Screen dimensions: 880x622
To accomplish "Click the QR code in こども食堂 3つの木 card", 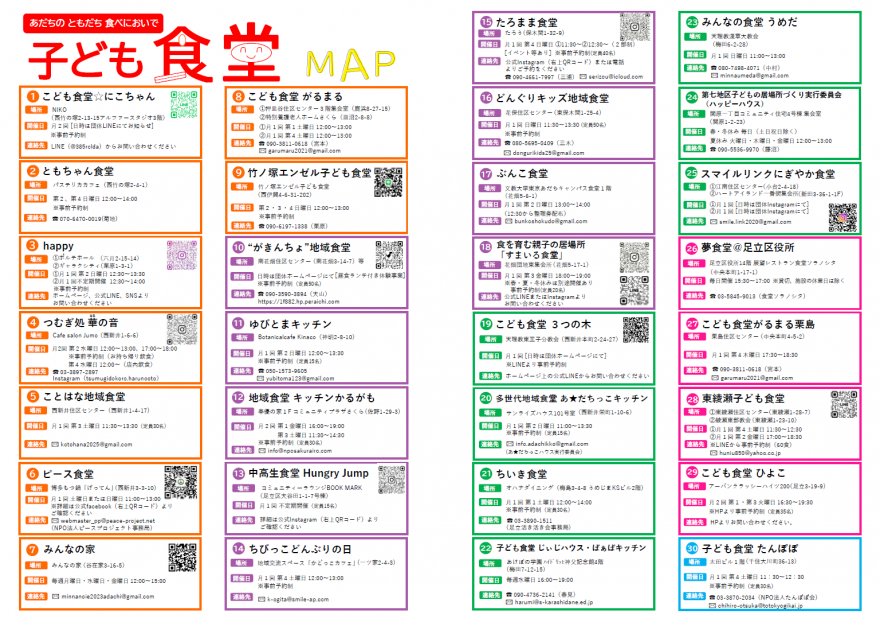I will pyautogui.click(x=636, y=330).
